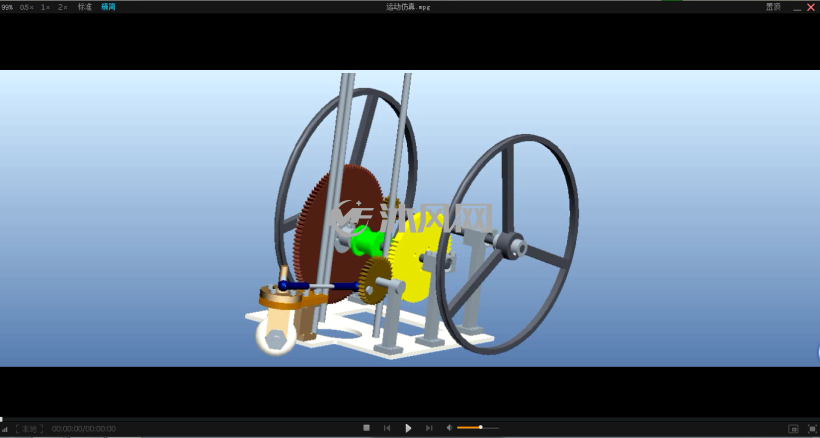
Task: Click the 本地 local source label
Action: [29, 429]
